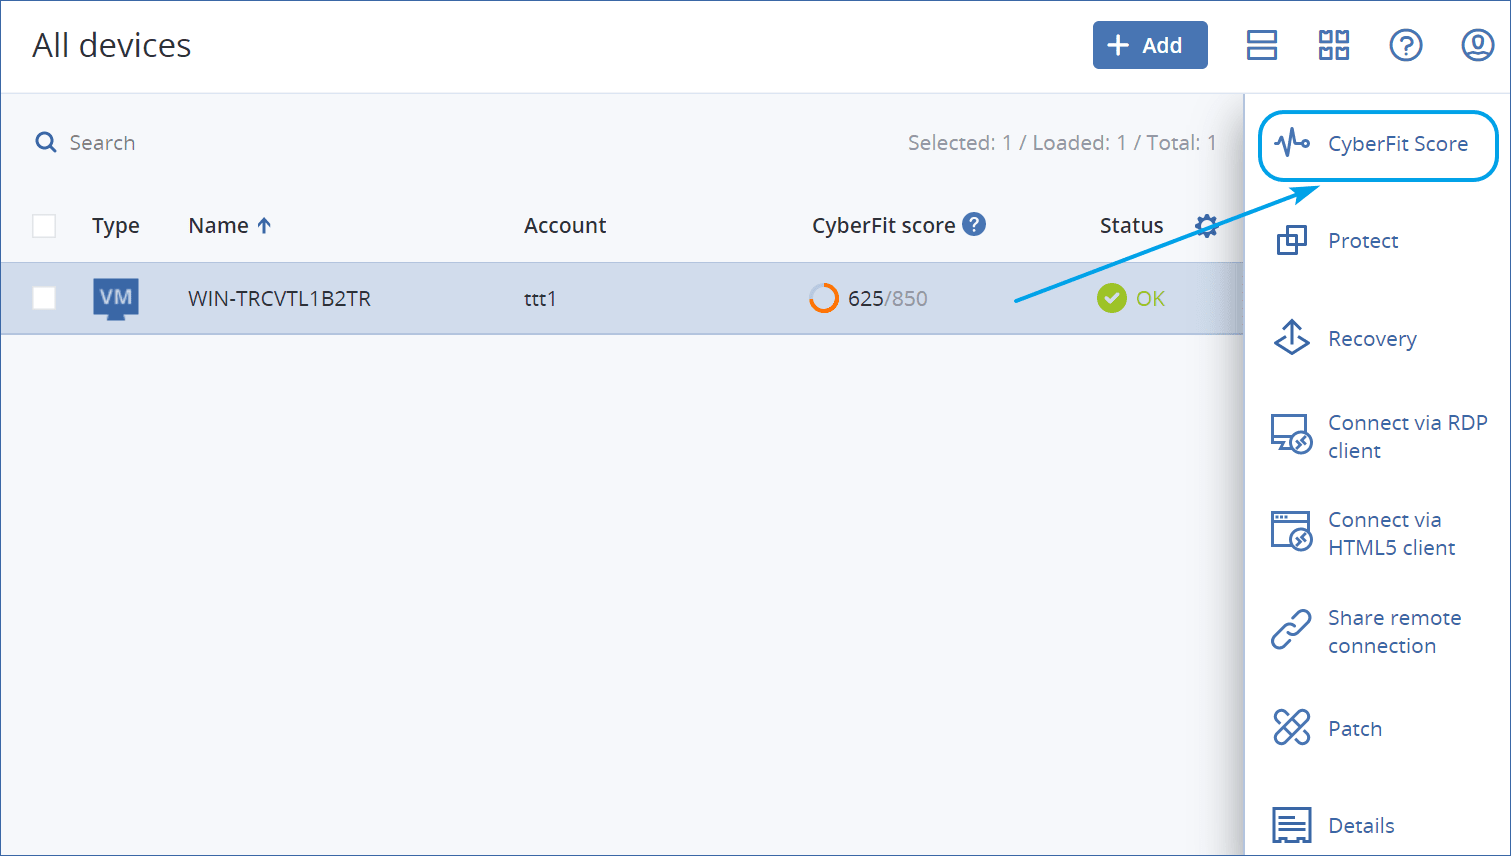Screen dimensions: 1511x856
Task: Open the Details menu item
Action: tap(1361, 826)
